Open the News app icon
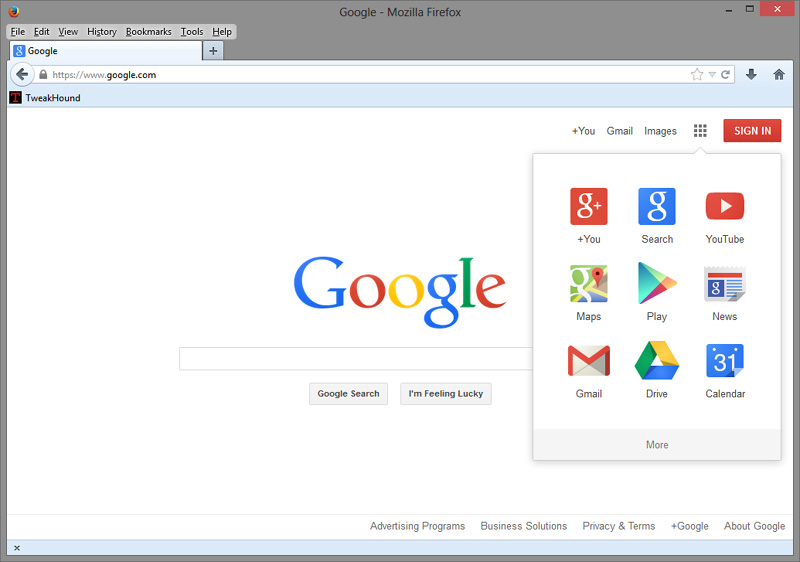The height and width of the screenshot is (562, 800). 724,284
